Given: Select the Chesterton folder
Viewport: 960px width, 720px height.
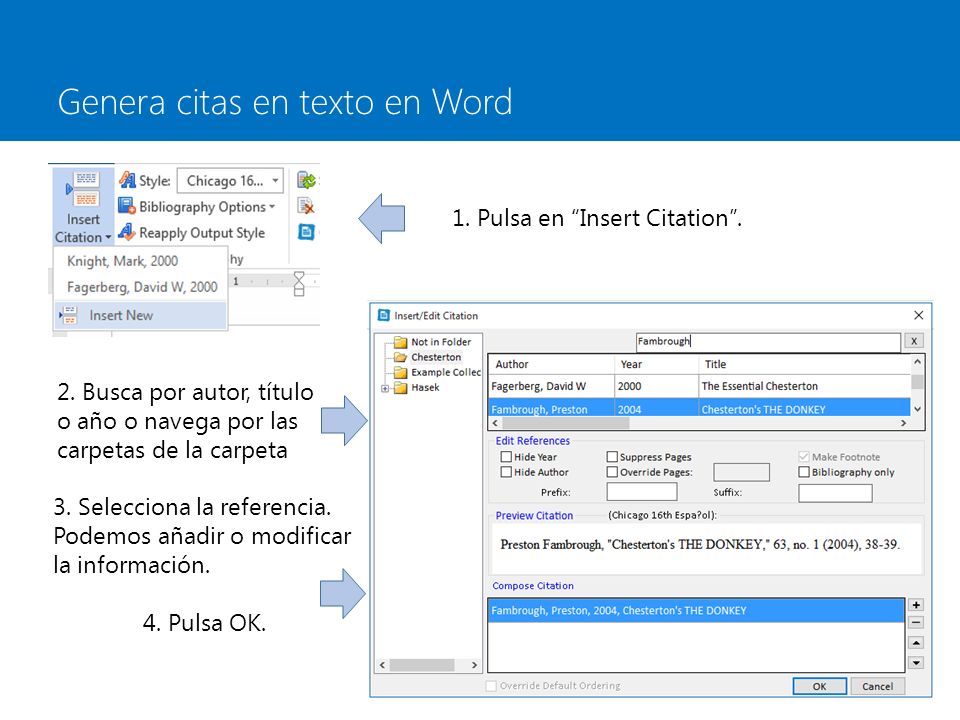Looking at the screenshot, I should click(x=436, y=357).
